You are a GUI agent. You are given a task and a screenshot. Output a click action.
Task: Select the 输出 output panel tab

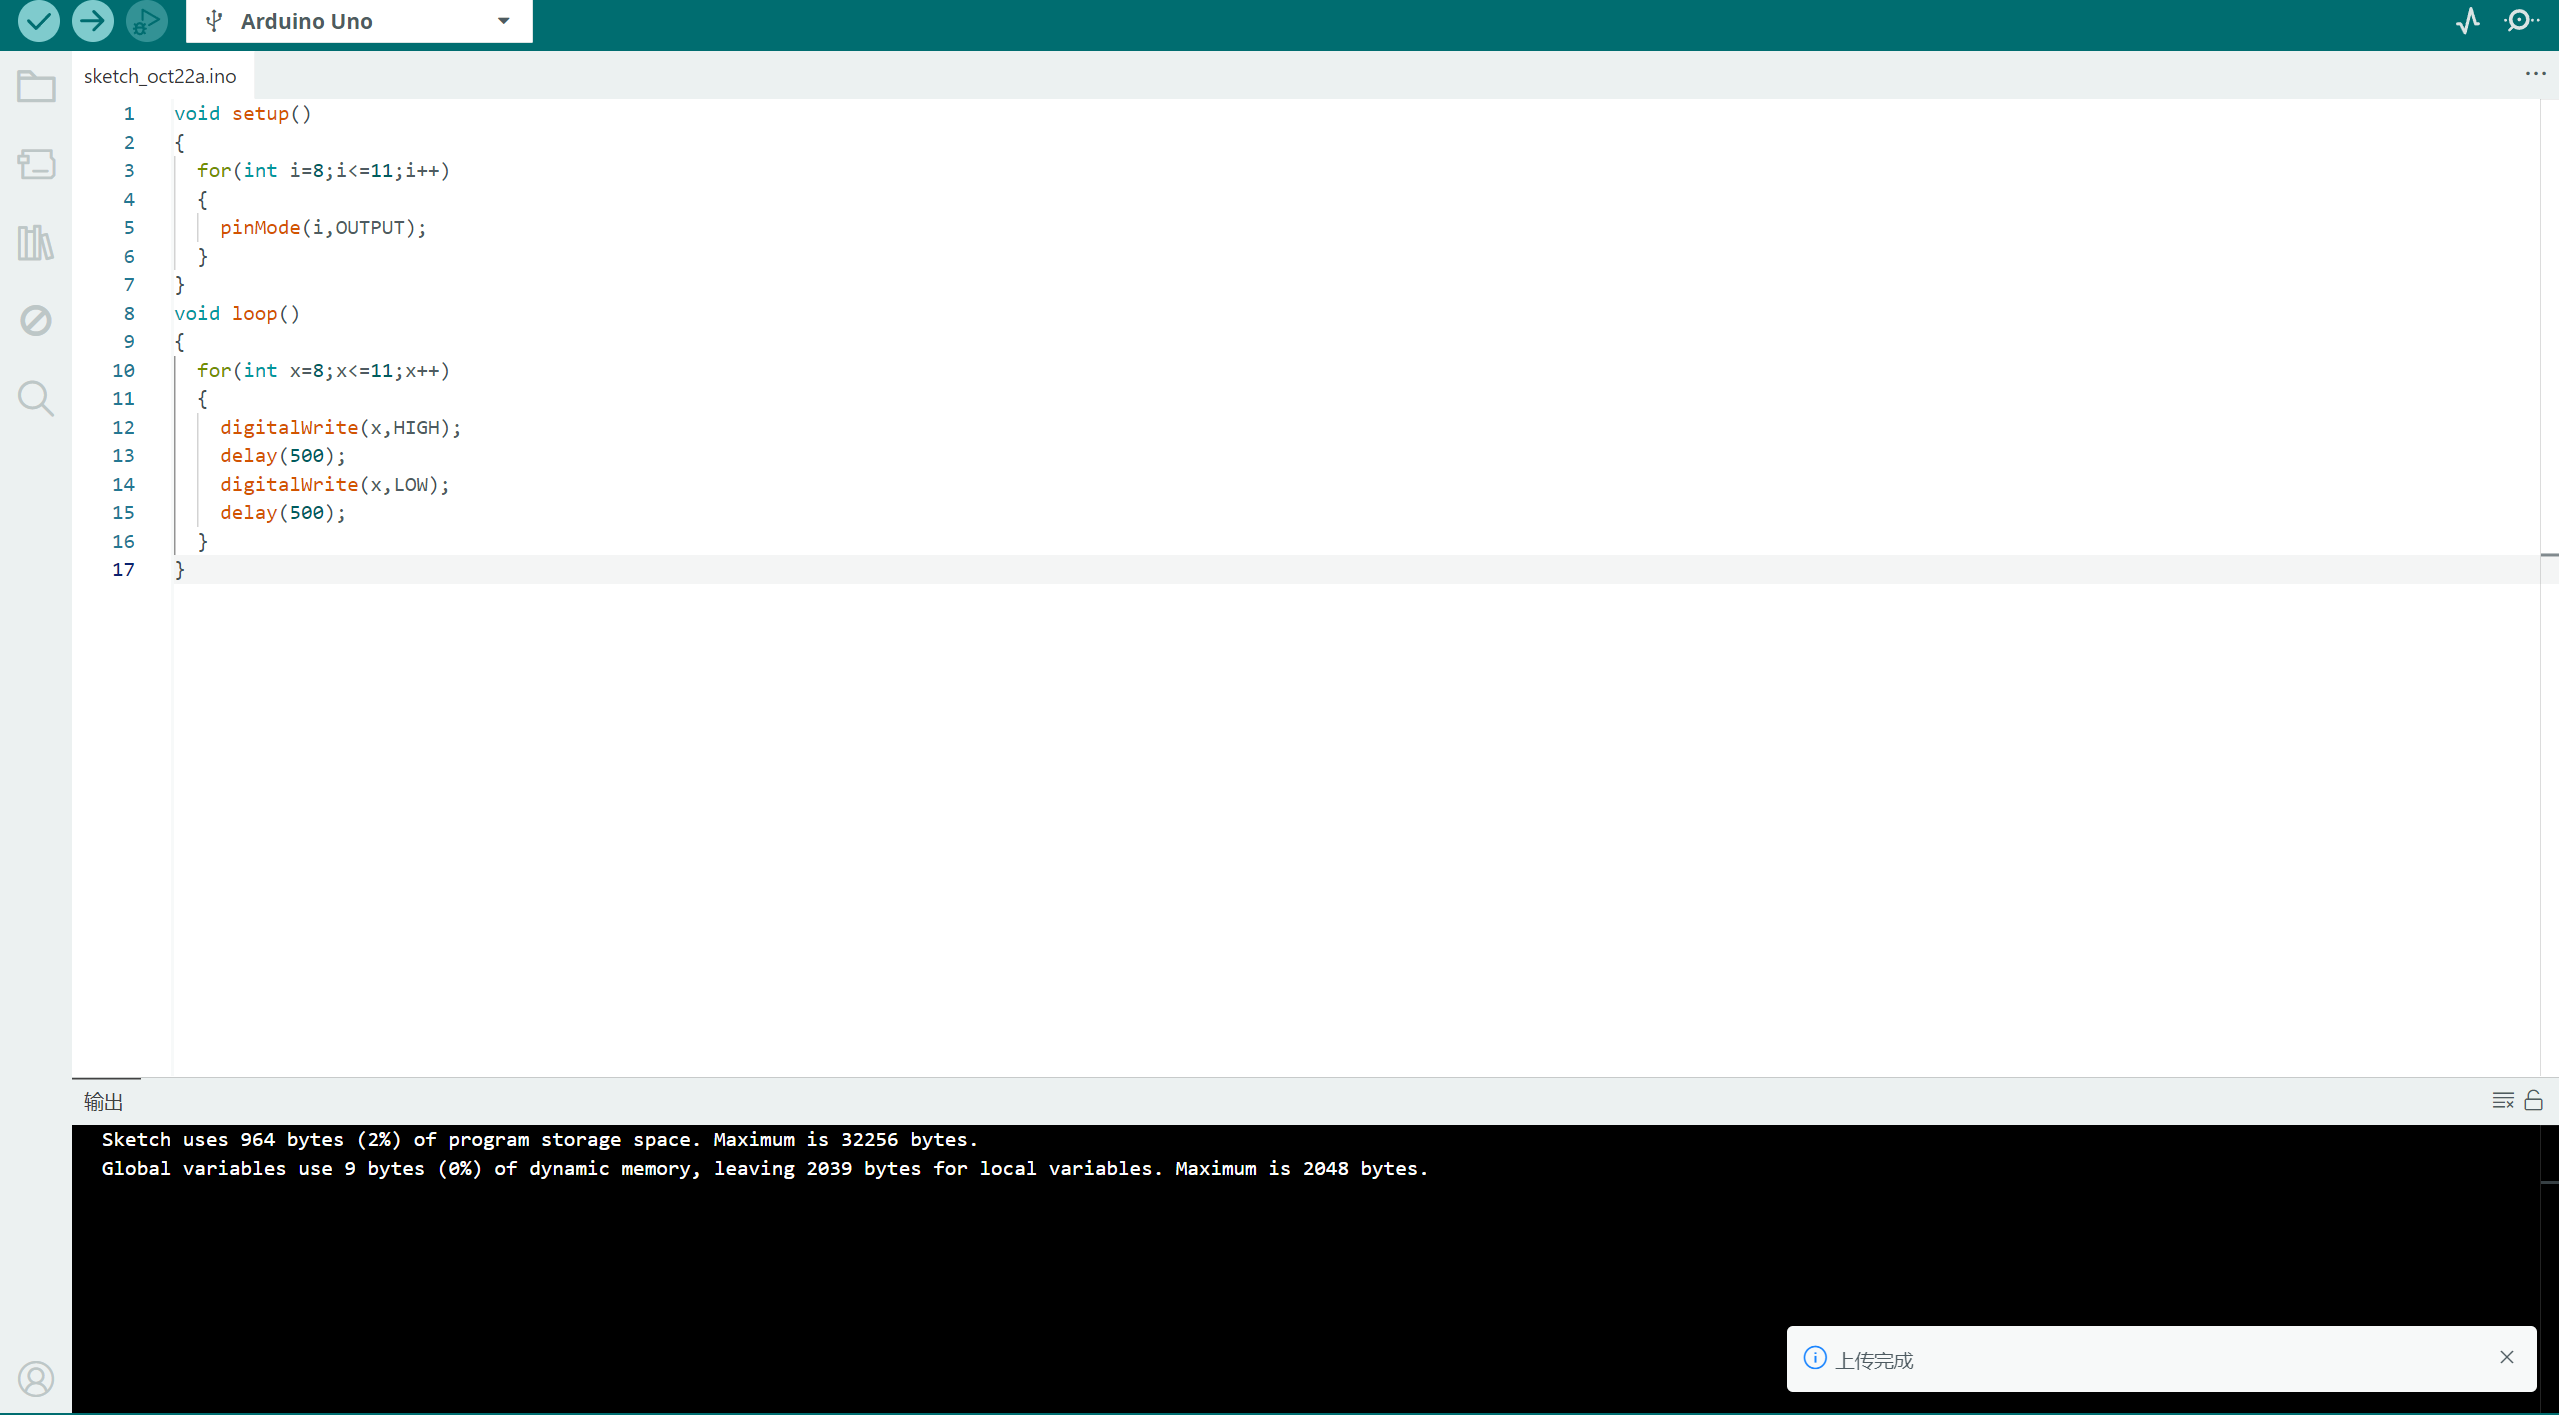click(x=104, y=1101)
